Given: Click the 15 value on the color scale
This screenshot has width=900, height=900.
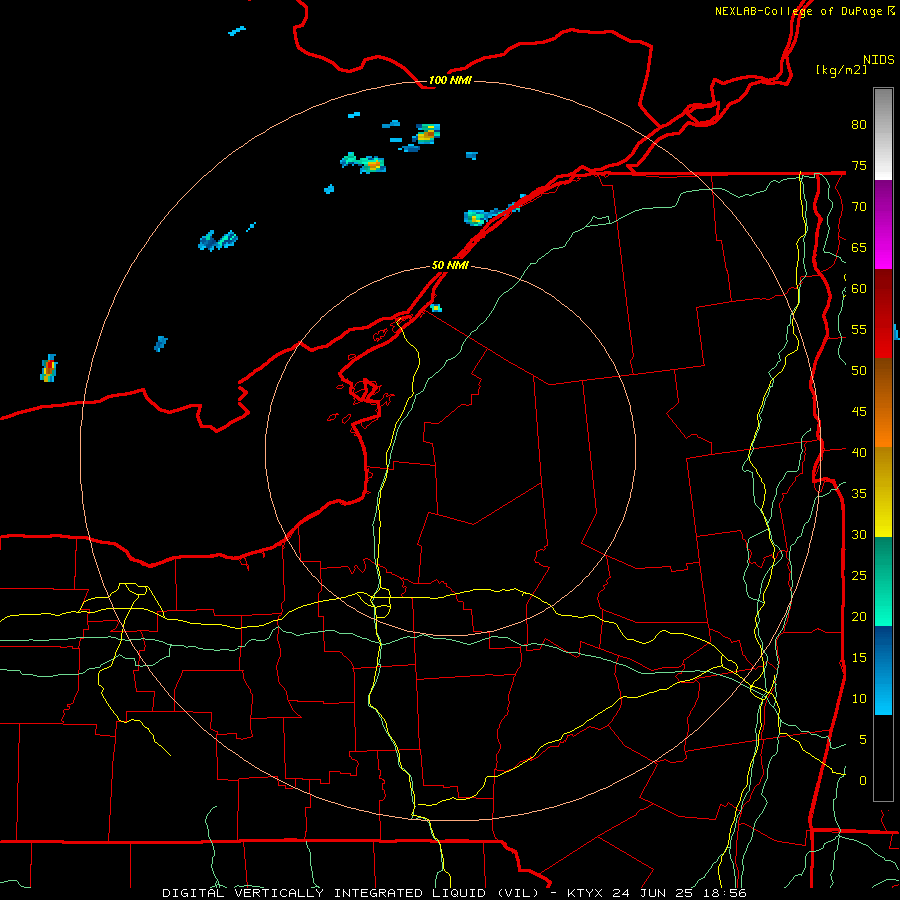Looking at the screenshot, I should (859, 658).
